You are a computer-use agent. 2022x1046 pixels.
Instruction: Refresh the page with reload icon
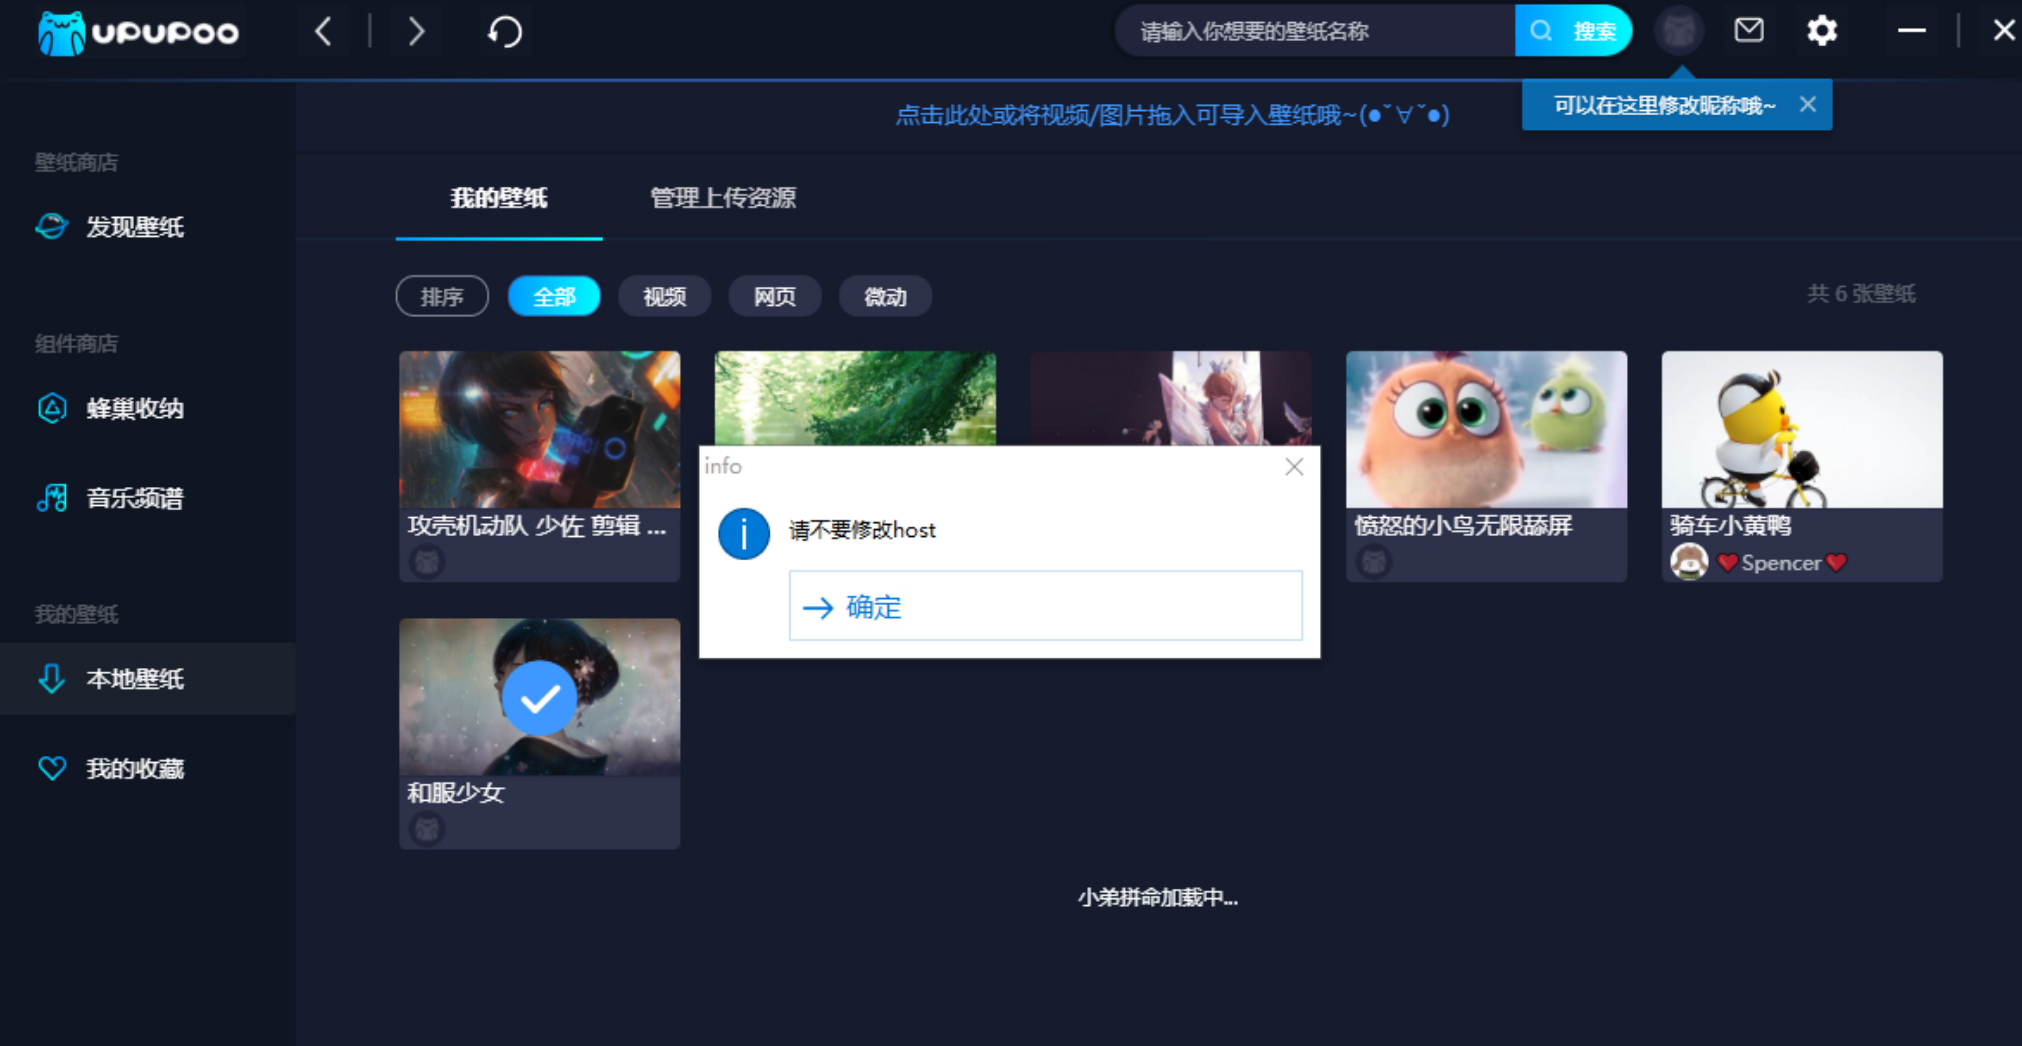(505, 32)
